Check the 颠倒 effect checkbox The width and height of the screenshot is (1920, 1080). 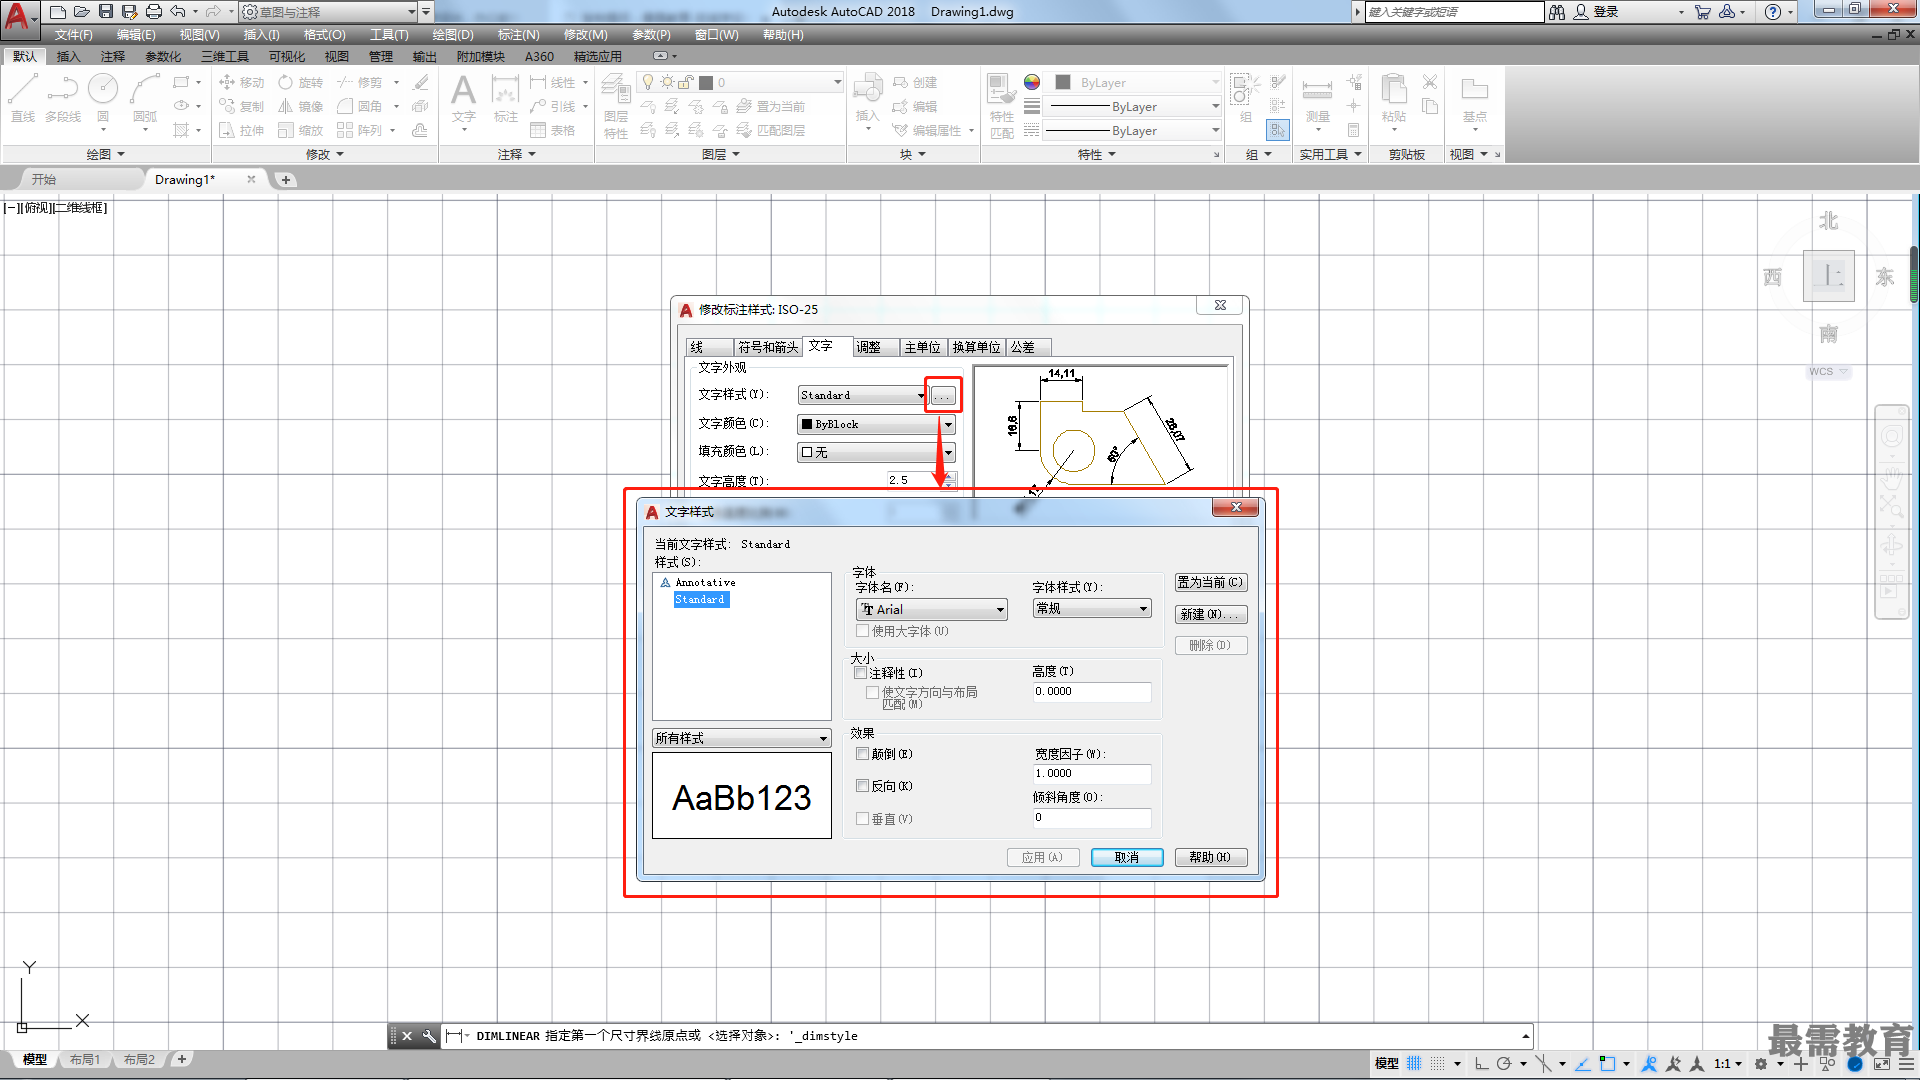862,754
